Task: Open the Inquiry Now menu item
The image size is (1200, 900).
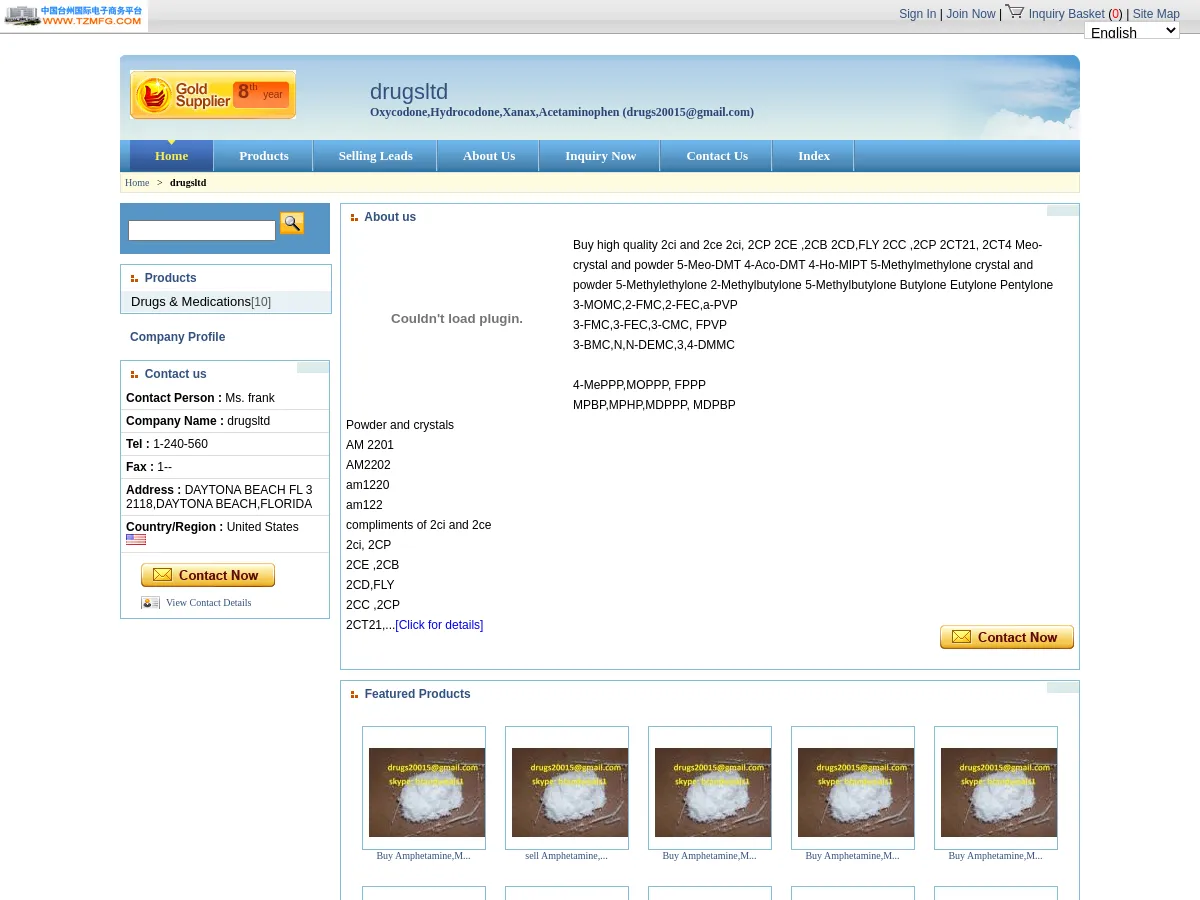Action: (600, 156)
